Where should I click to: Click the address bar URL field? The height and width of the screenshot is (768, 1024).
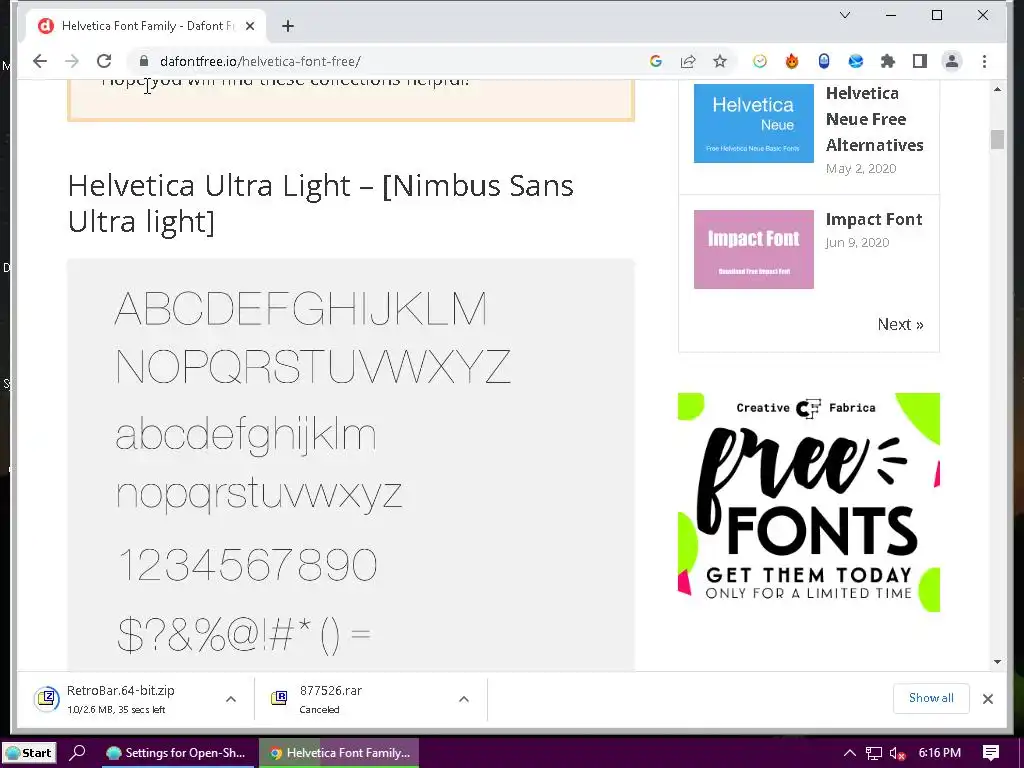392,61
